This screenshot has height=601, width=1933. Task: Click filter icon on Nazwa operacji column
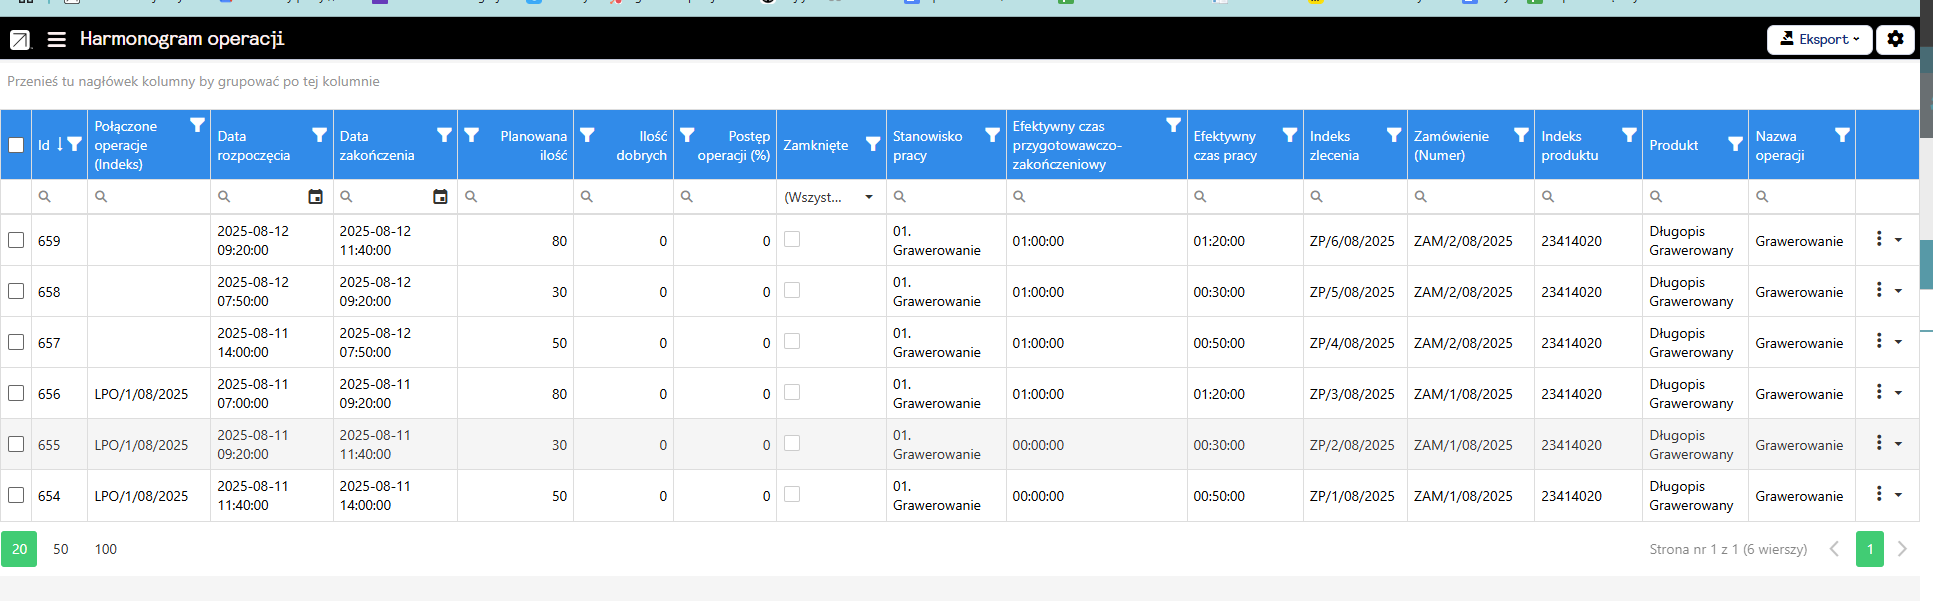click(x=1842, y=135)
